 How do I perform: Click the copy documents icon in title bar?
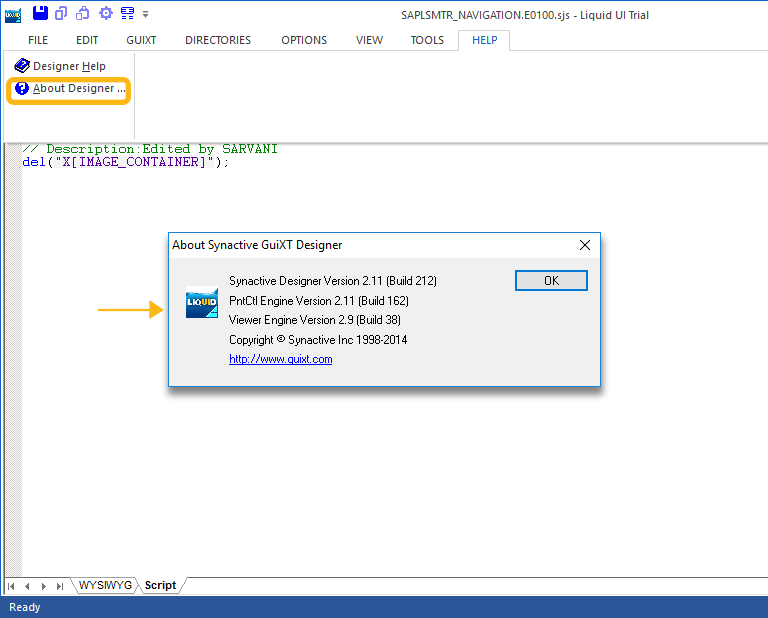(x=62, y=13)
